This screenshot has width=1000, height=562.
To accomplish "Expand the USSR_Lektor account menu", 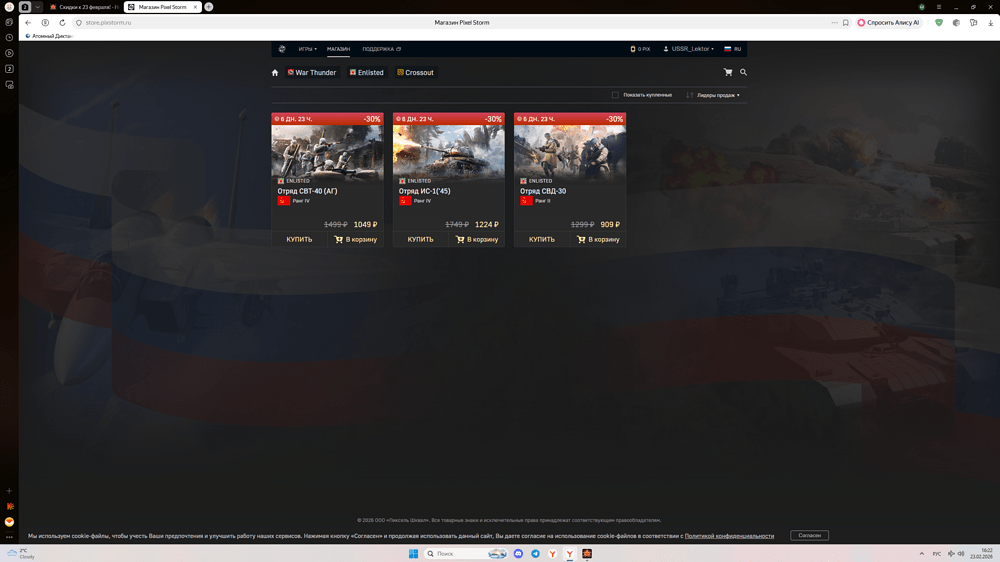I will pyautogui.click(x=690, y=49).
